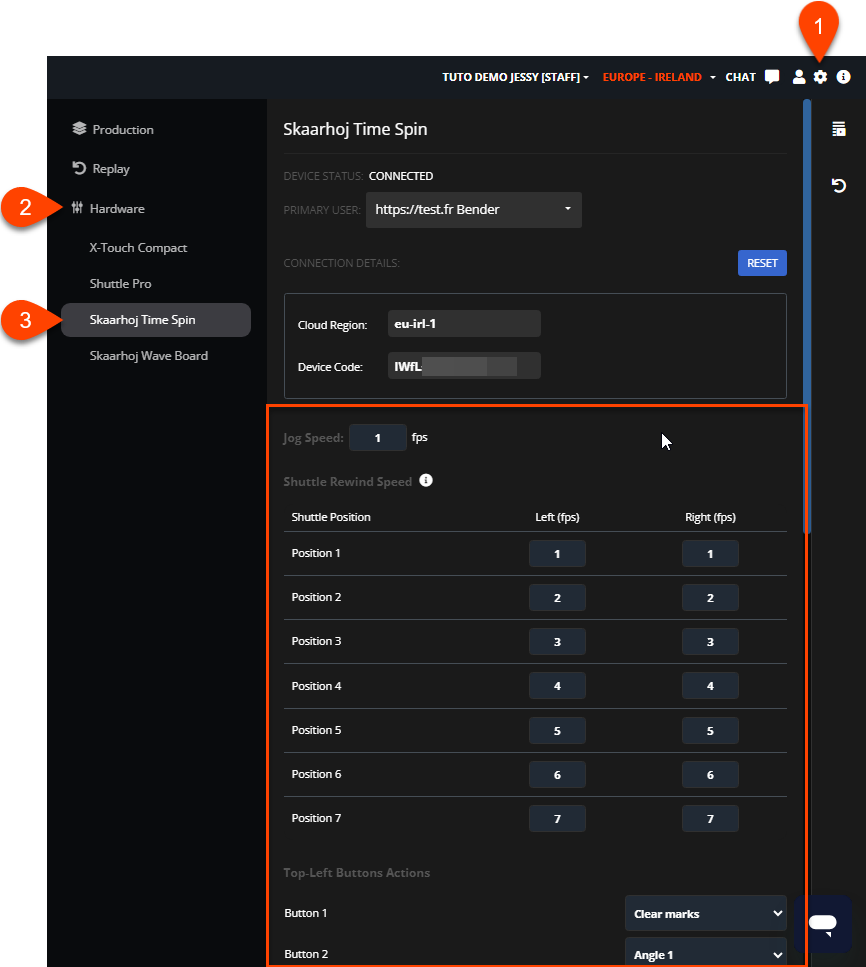Select Production in the sidebar
Viewport: 866px width, 967px height.
[122, 130]
